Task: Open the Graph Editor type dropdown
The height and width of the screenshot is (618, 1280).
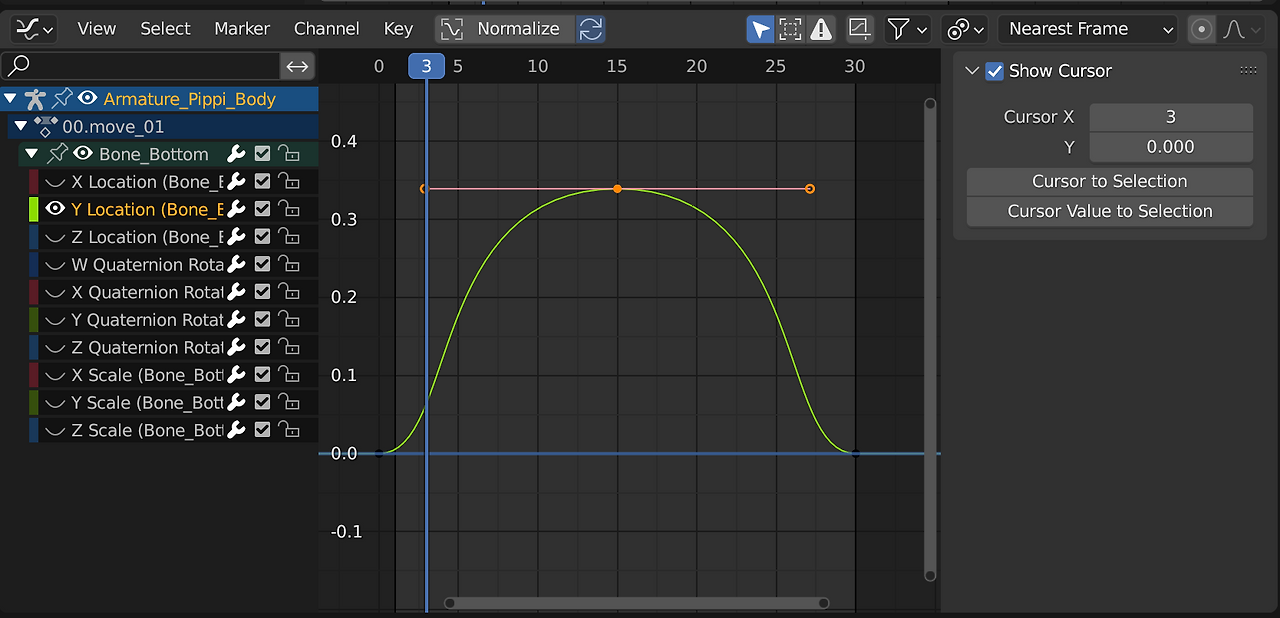Action: click(x=34, y=29)
